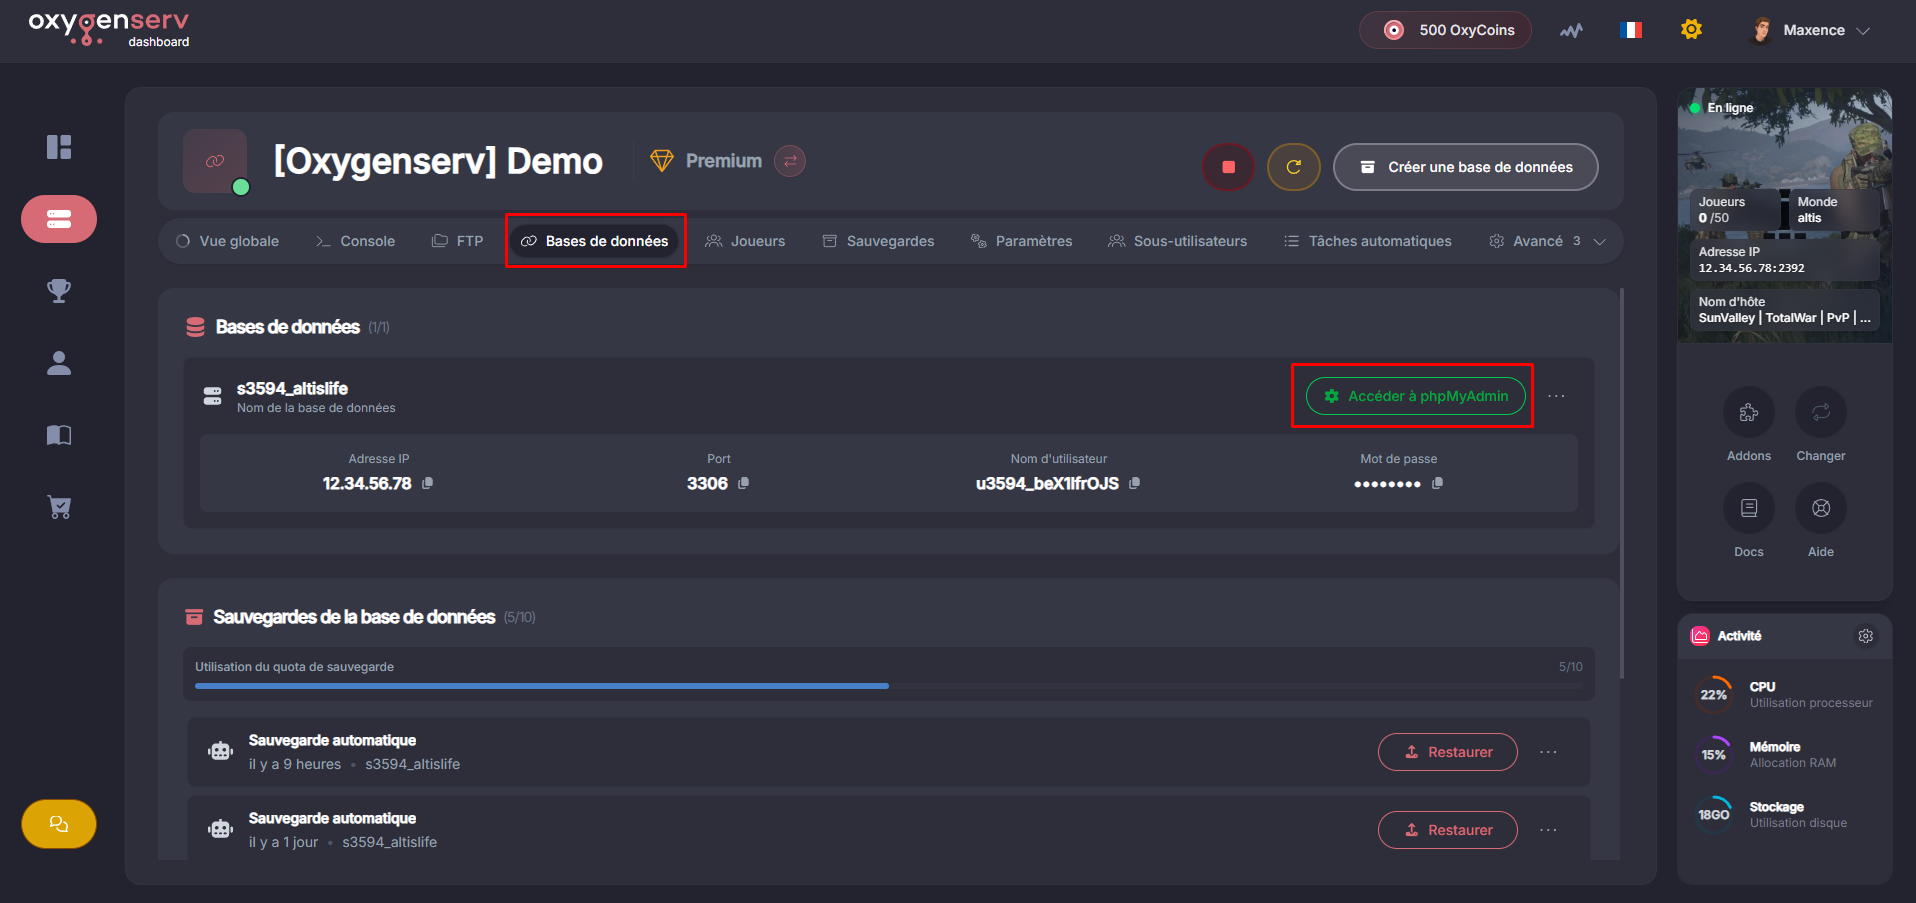Copy the database IP address

[428, 483]
